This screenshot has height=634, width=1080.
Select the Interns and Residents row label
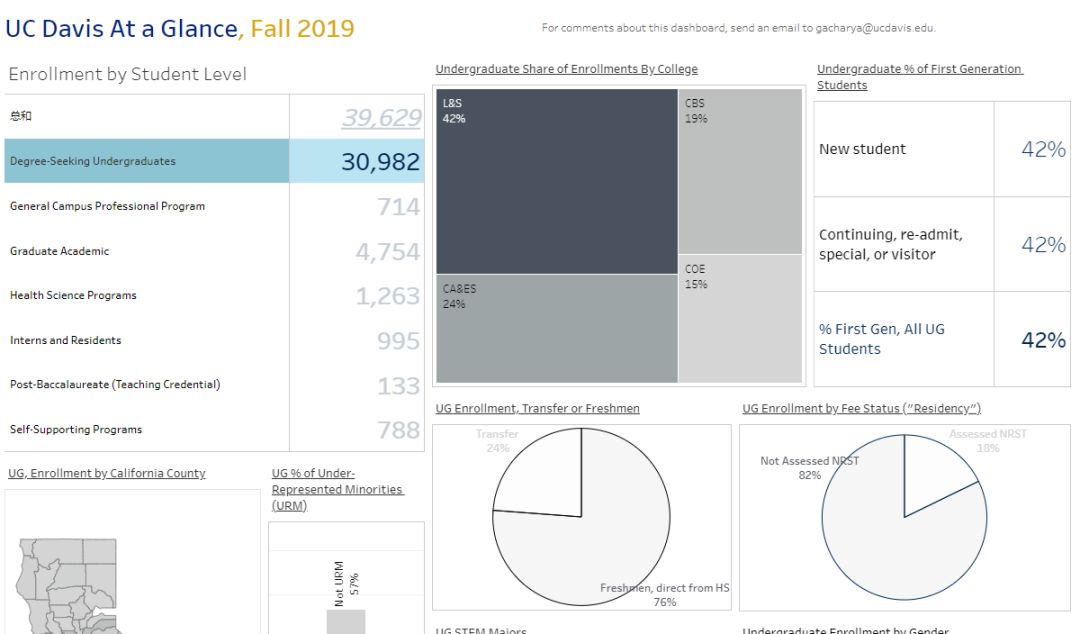(x=65, y=340)
